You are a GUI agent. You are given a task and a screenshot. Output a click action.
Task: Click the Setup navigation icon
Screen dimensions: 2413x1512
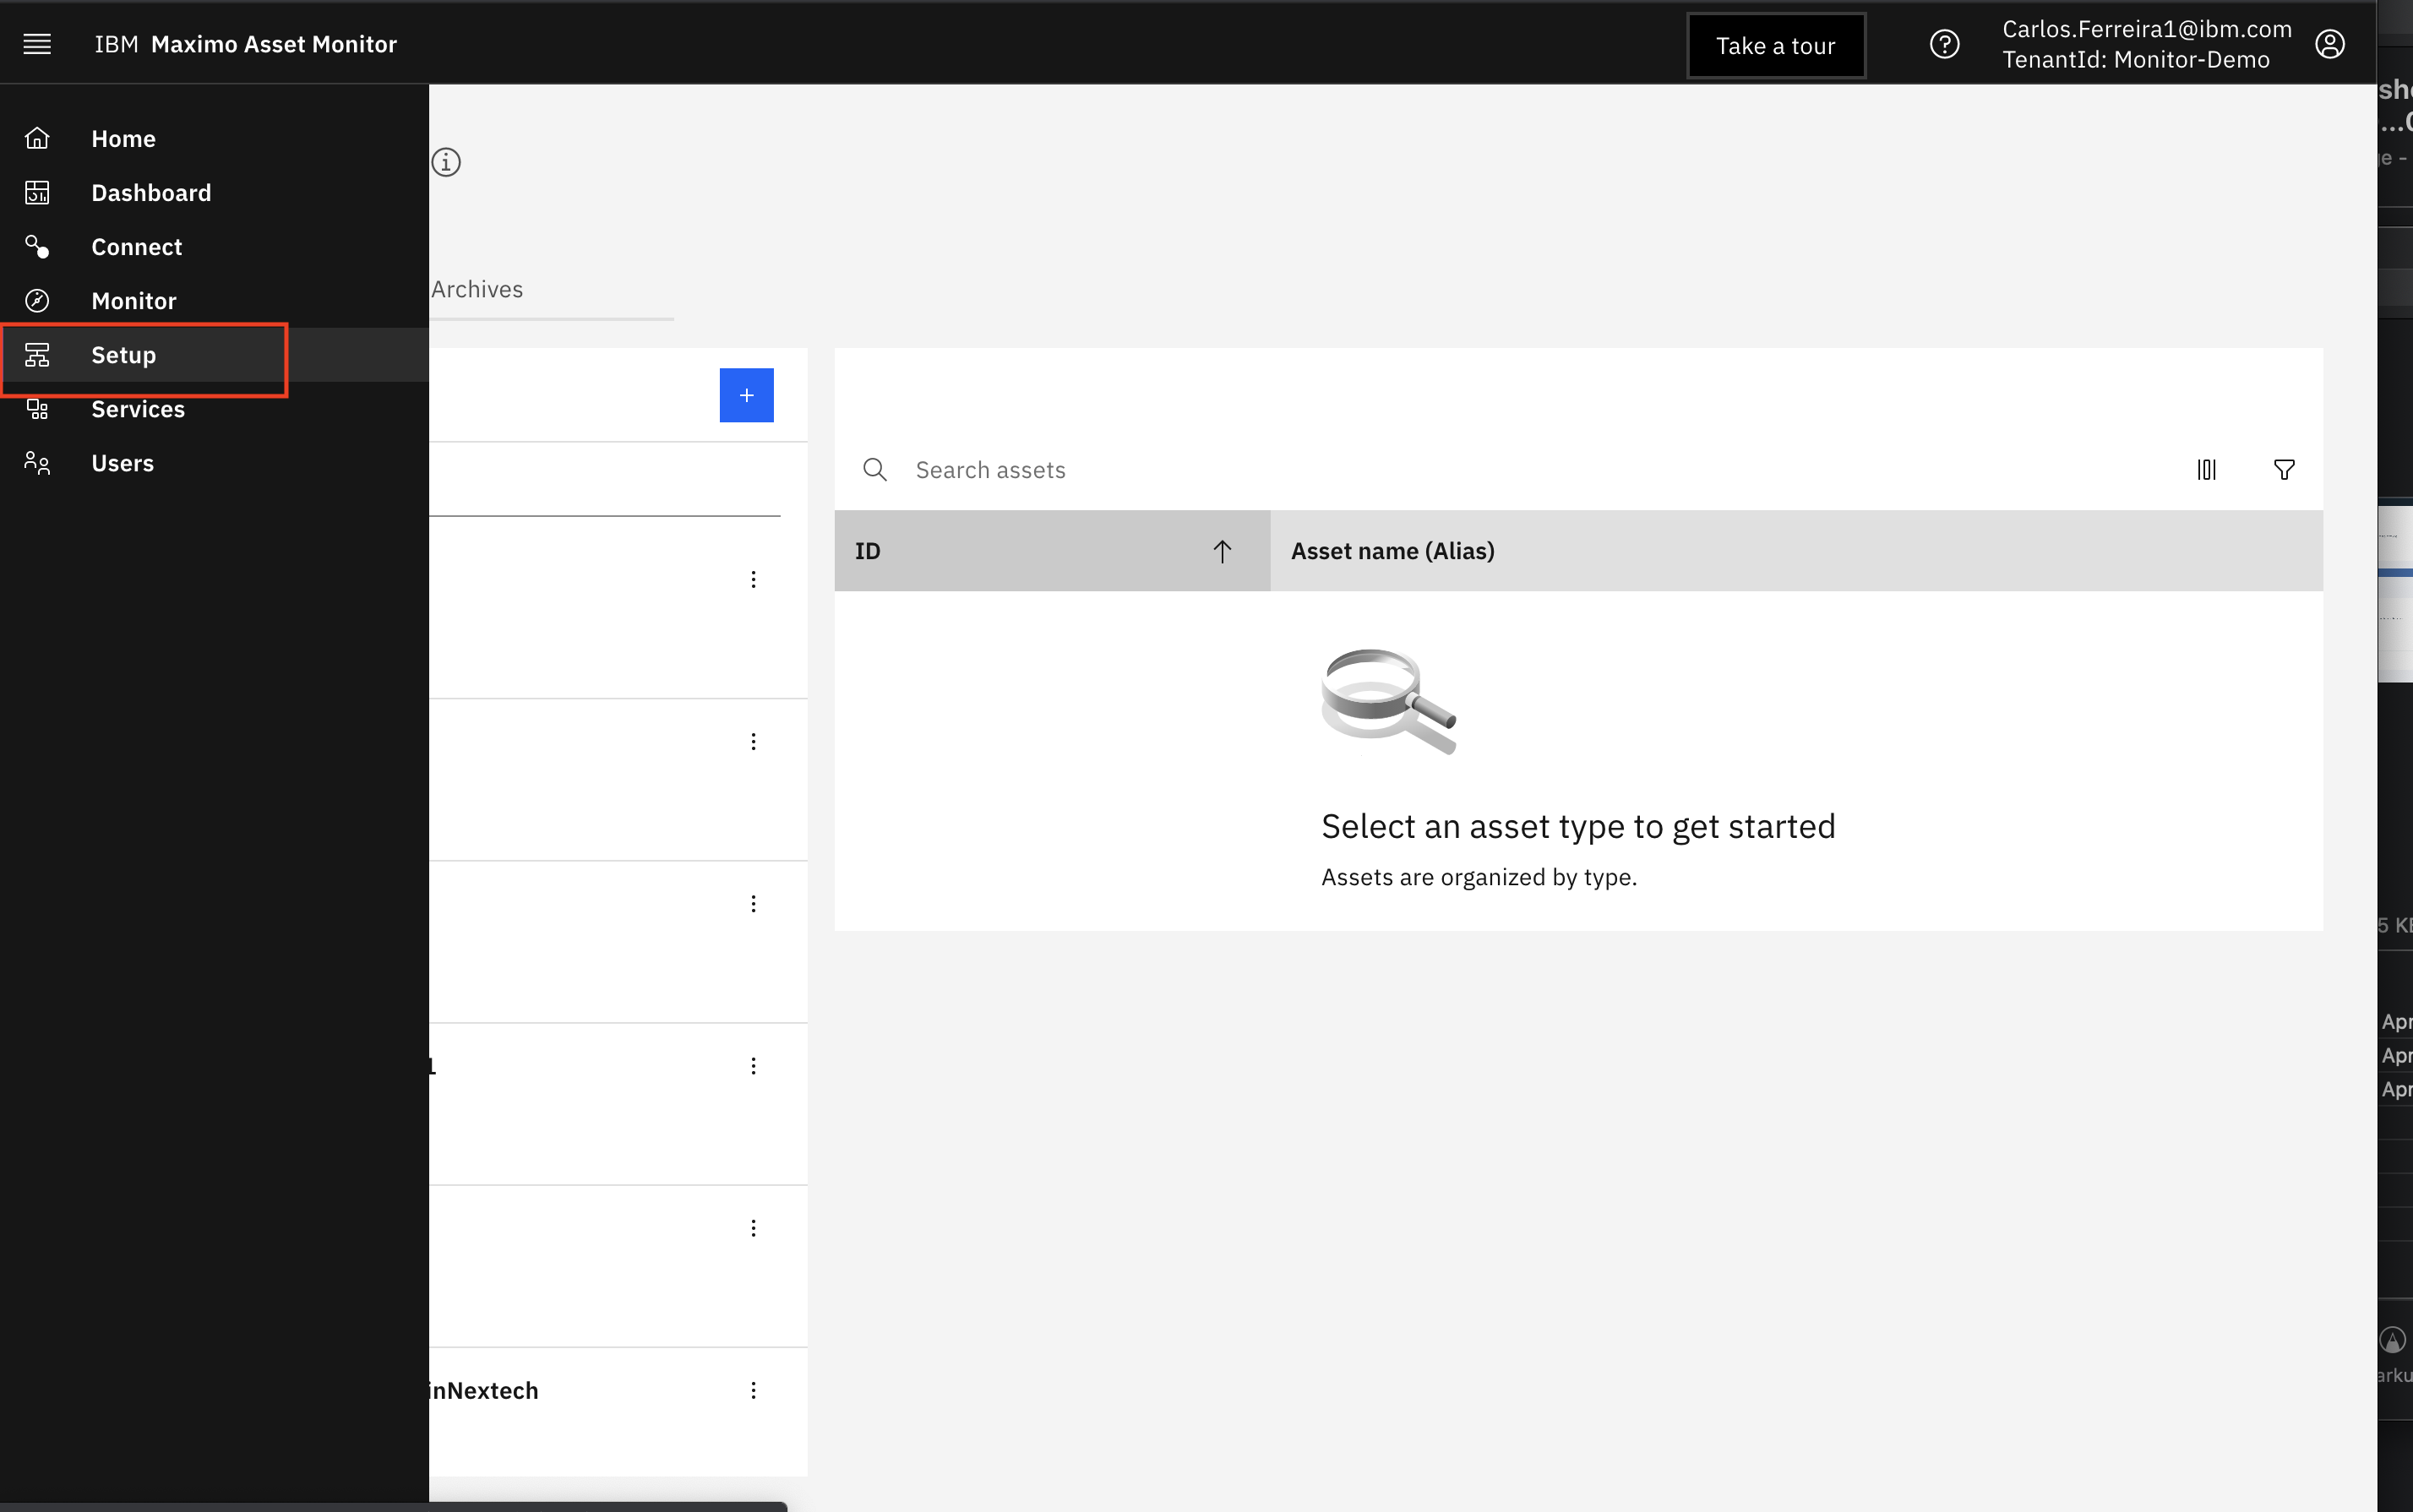tap(36, 354)
